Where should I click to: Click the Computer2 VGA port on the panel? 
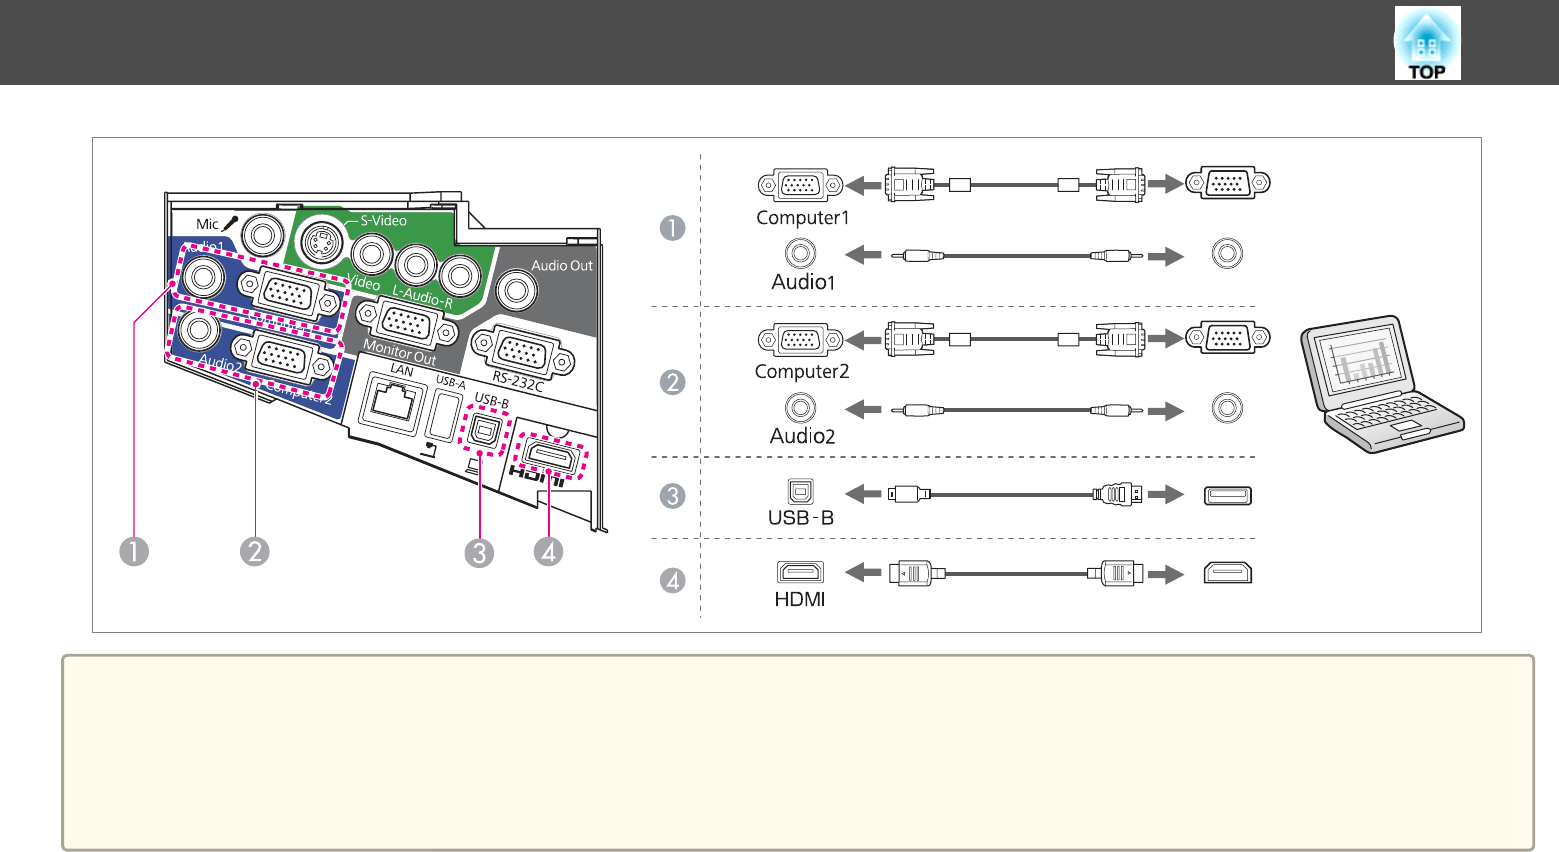[283, 358]
